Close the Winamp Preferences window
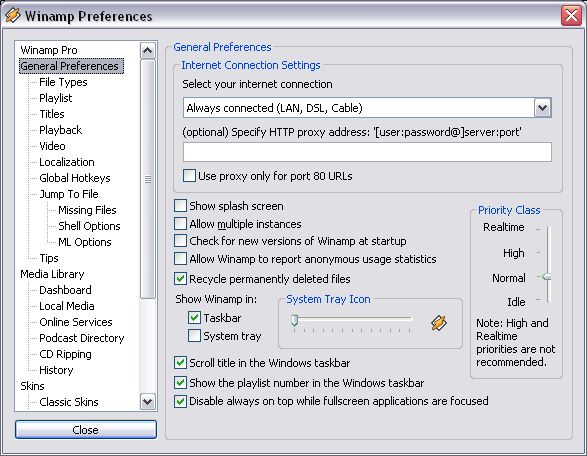The height and width of the screenshot is (456, 587). (571, 16)
